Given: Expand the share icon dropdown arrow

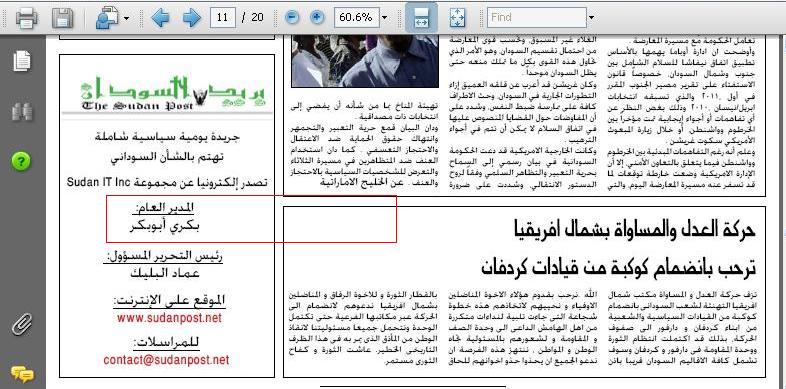Looking at the screenshot, I should pyautogui.click(x=126, y=19).
